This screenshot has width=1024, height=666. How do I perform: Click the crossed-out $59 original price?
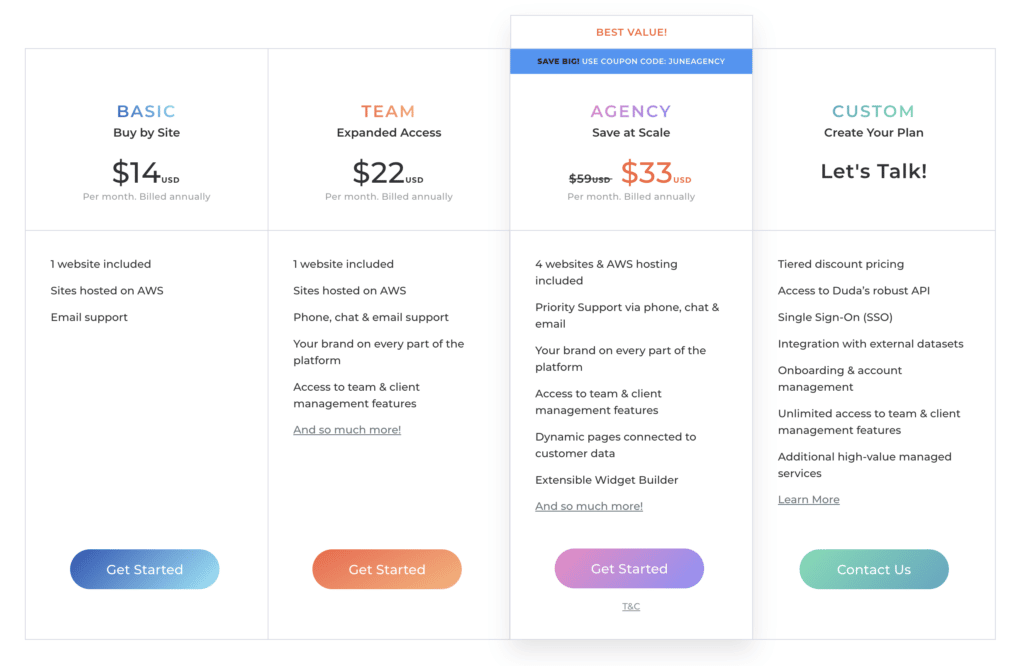tap(589, 178)
